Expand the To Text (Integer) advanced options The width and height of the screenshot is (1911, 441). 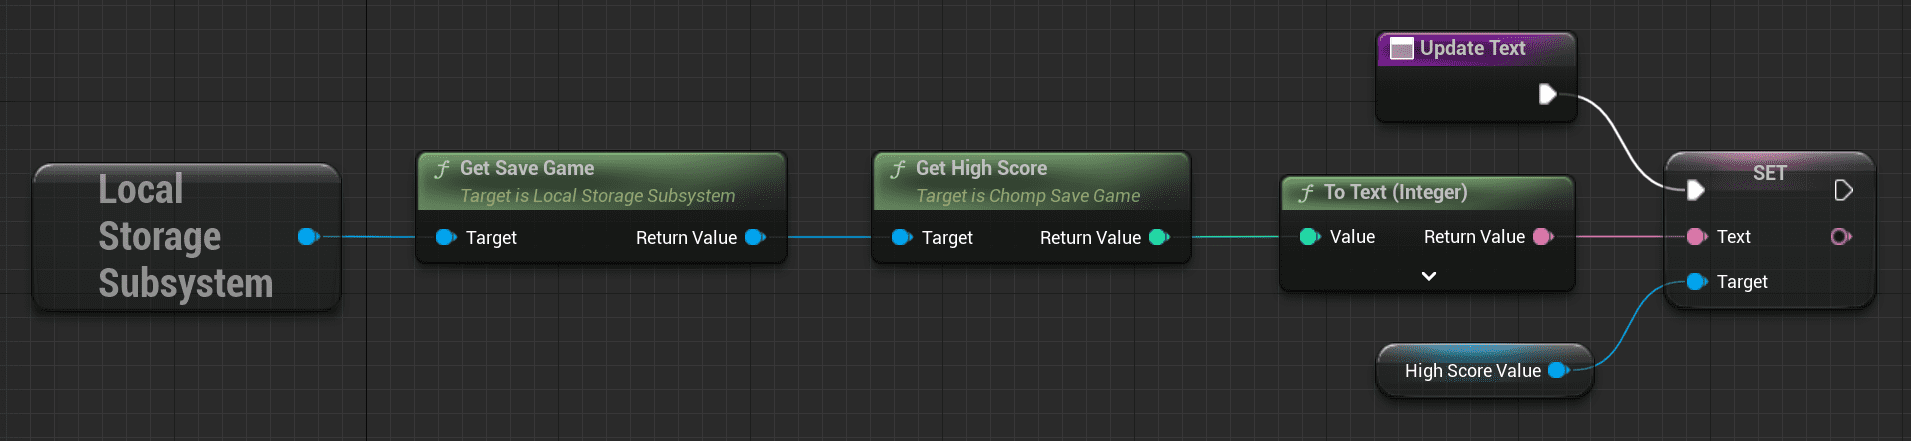pos(1428,276)
